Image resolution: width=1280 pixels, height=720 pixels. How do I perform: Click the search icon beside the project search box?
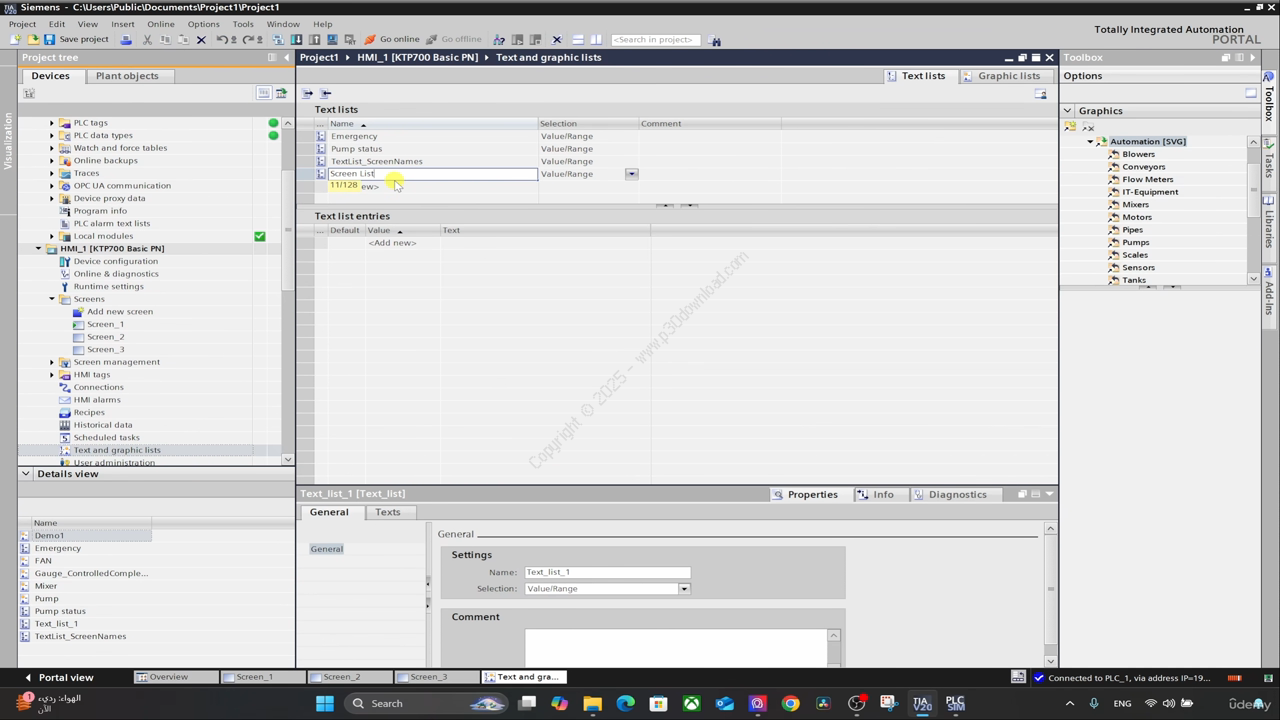click(714, 41)
